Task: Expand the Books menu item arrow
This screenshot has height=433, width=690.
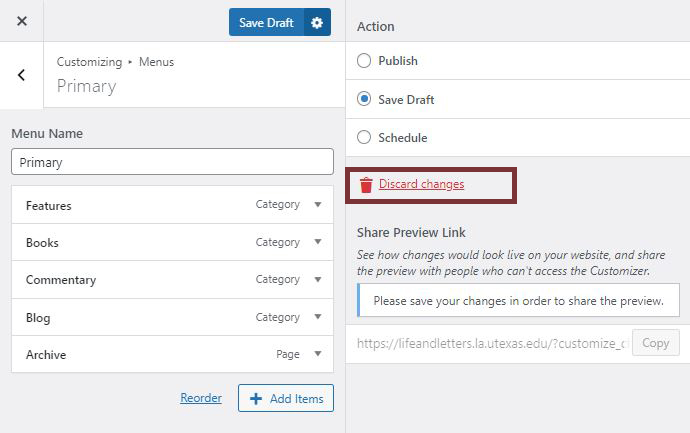Action: [318, 242]
